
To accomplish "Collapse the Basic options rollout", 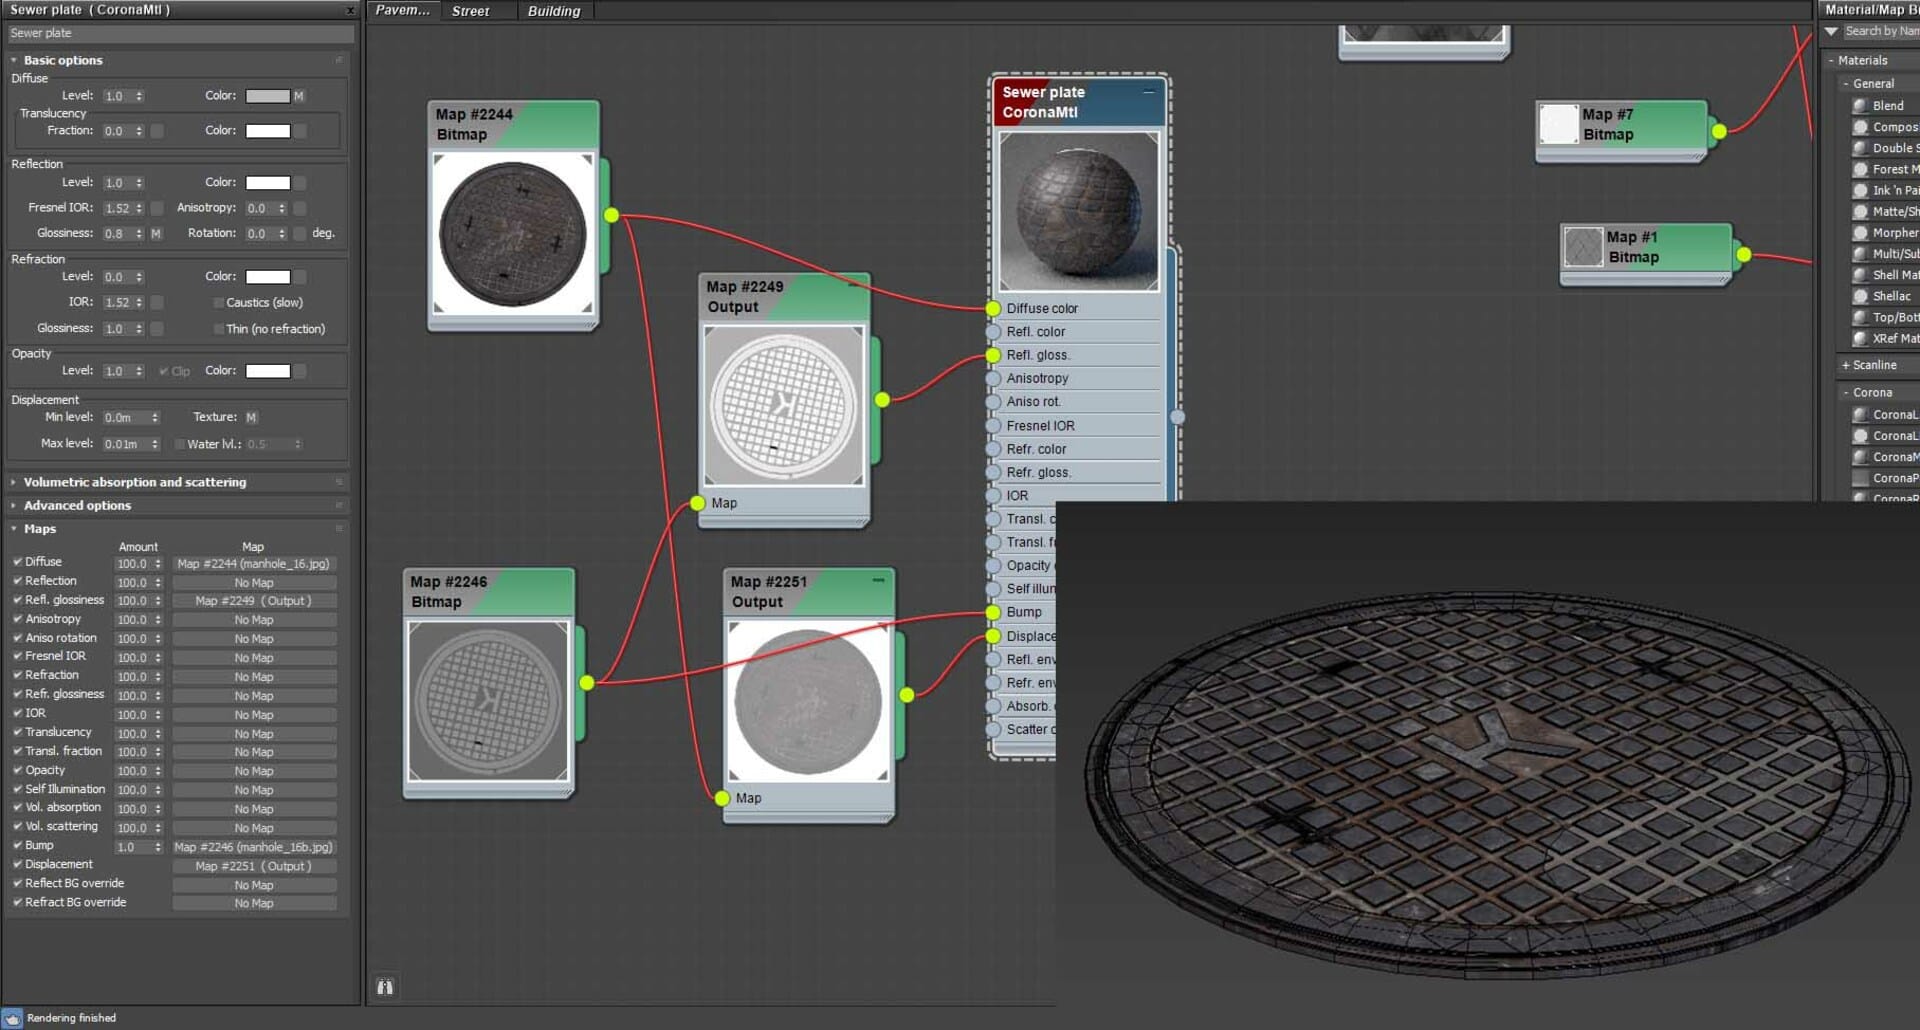I will 62,60.
